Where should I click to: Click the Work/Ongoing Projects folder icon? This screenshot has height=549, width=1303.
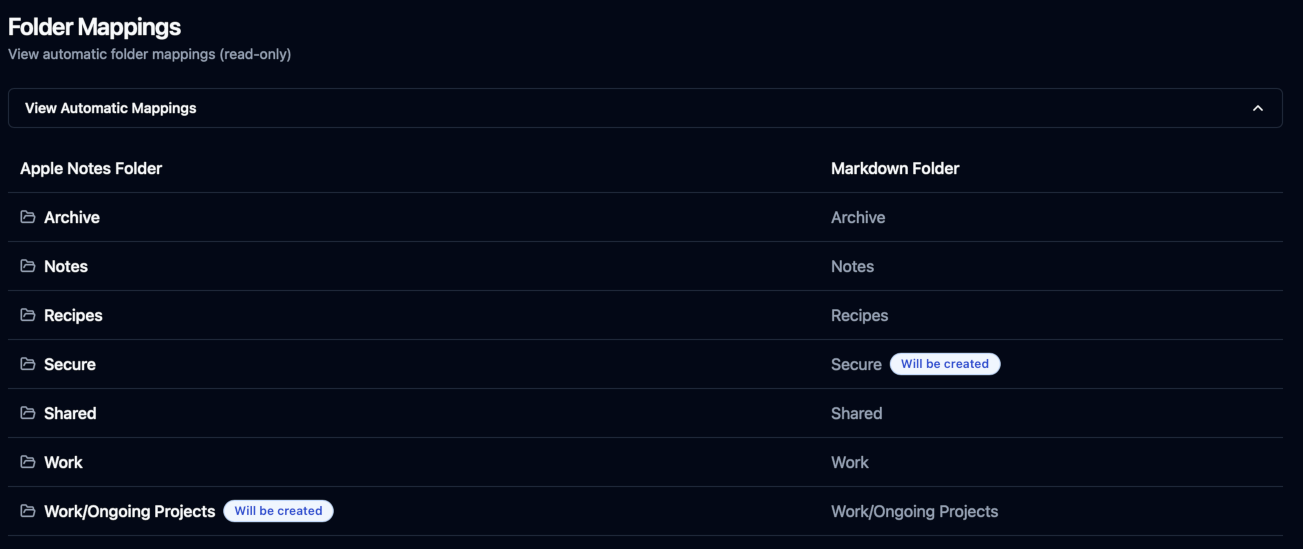[x=28, y=511]
